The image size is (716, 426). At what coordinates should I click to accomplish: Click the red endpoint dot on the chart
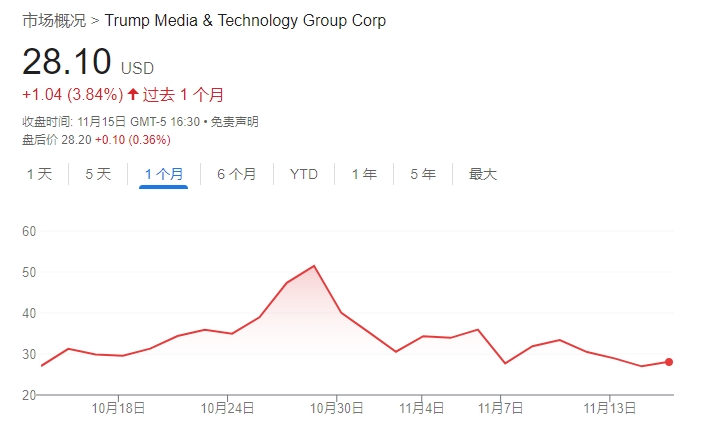[x=668, y=362]
